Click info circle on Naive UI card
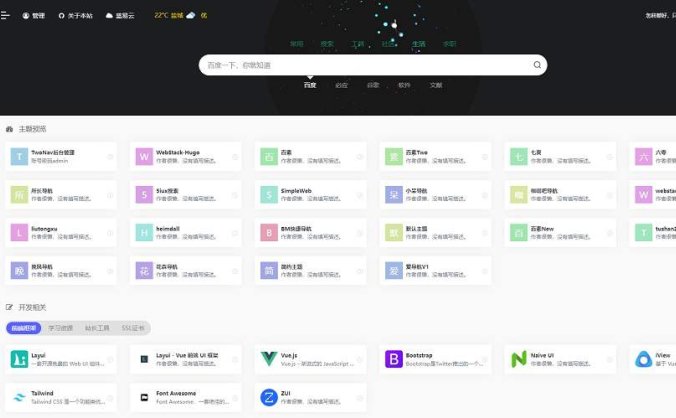Screen dimensions: 676x418 (x=610, y=359)
